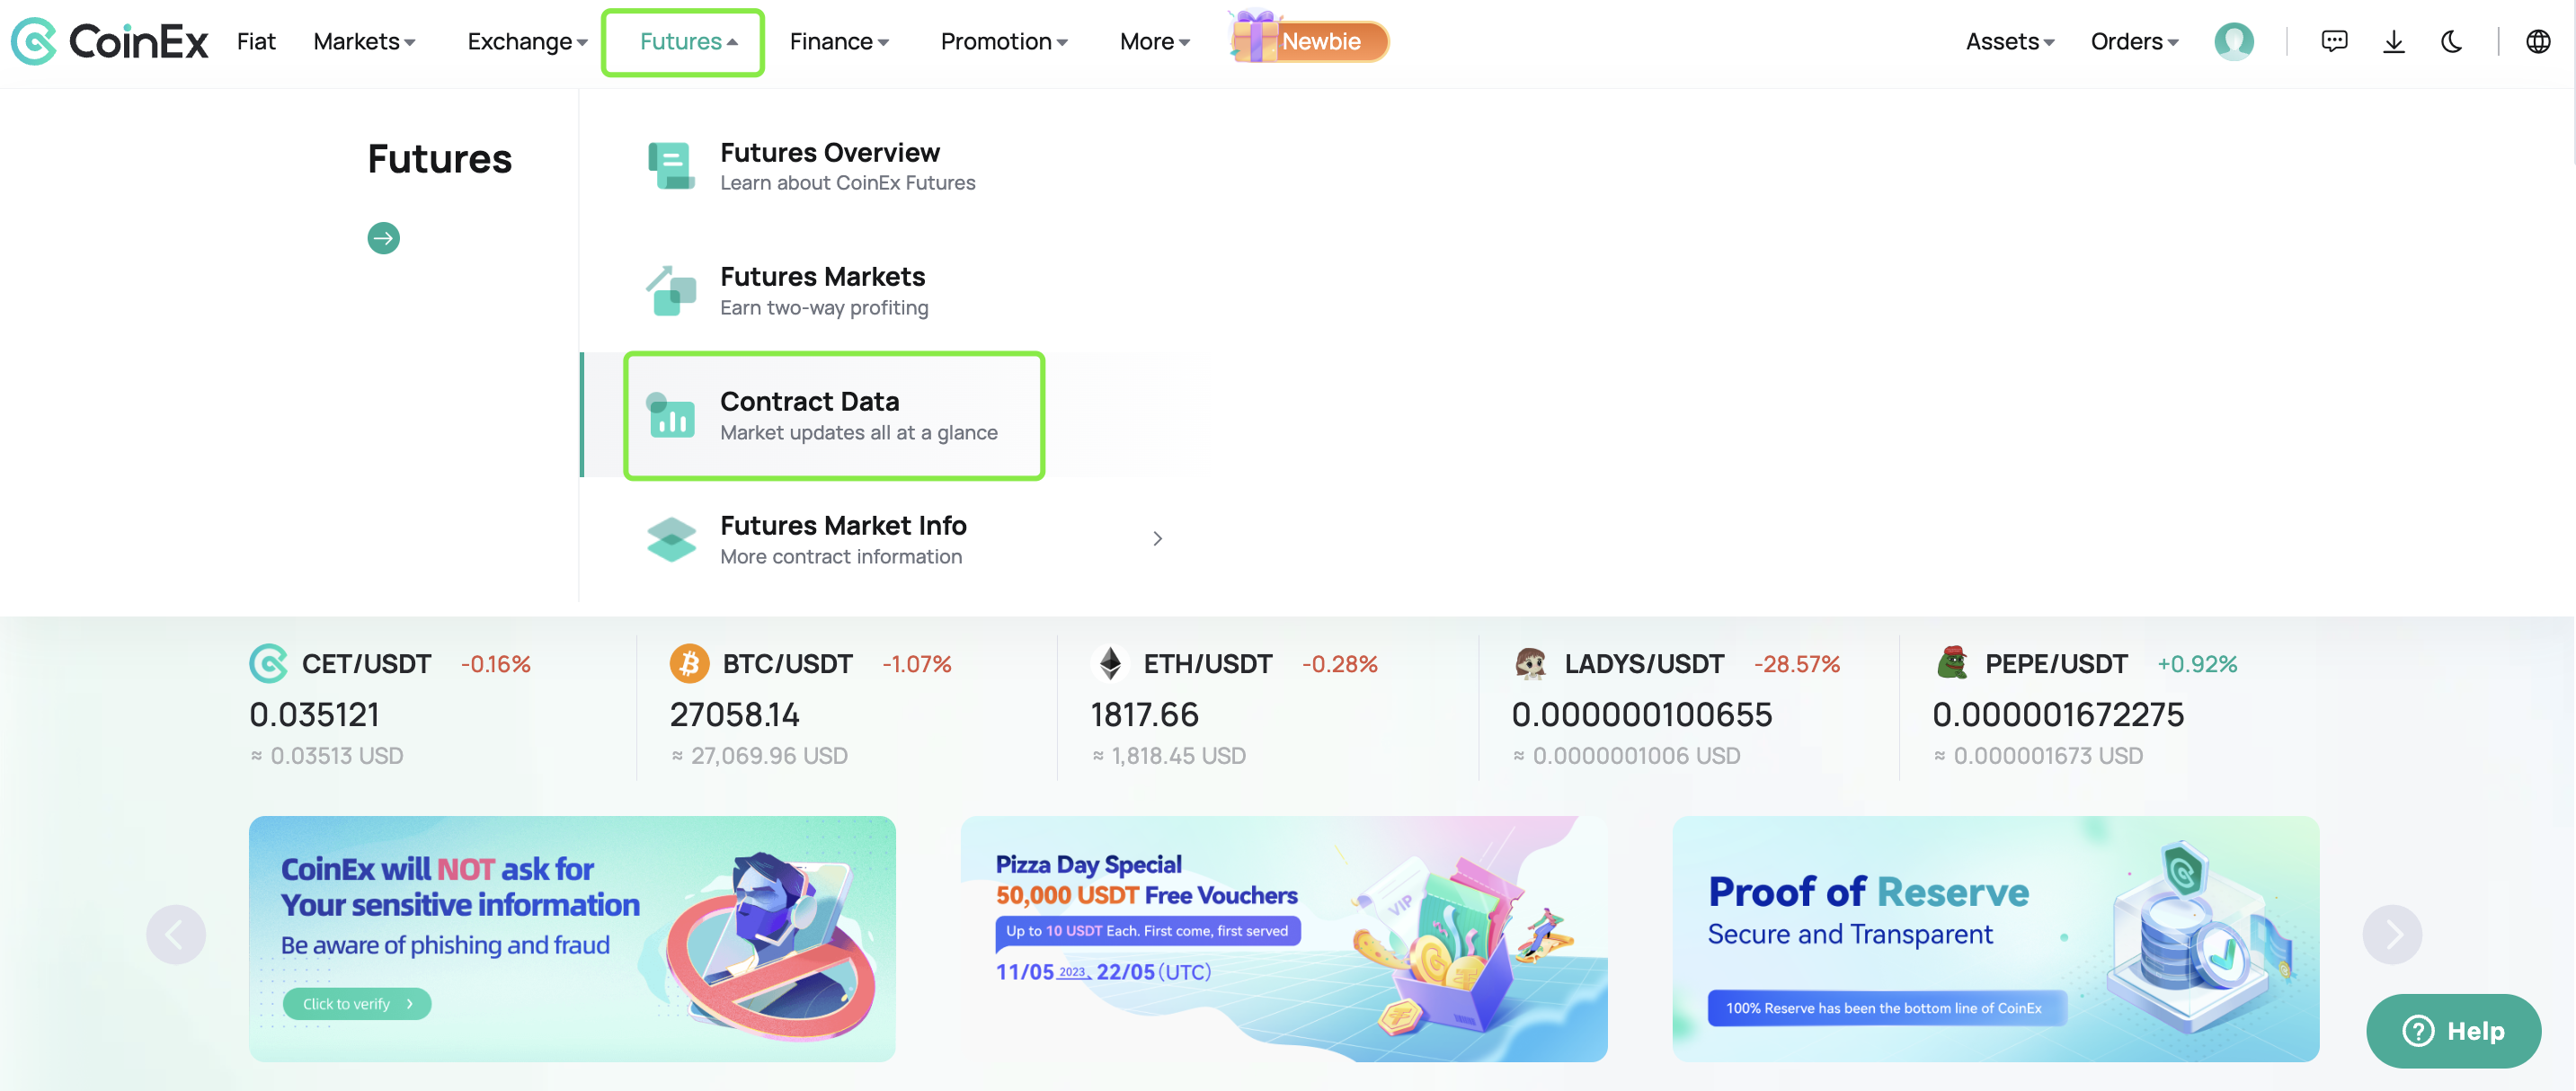Click the Fiat navigation link

(x=256, y=41)
